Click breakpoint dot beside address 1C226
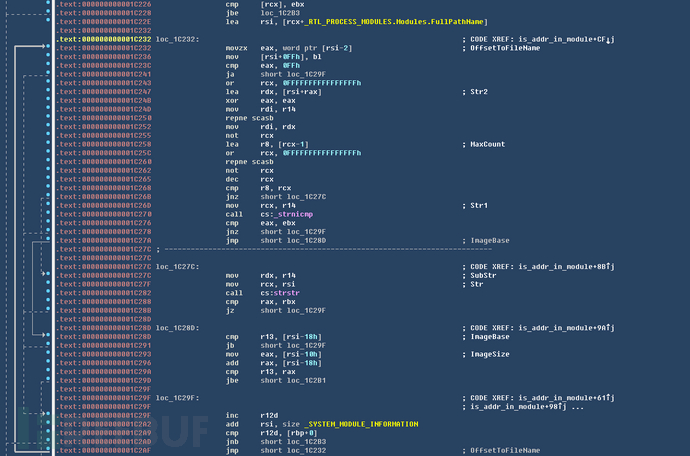This screenshot has height=456, width=690. [48, 4]
